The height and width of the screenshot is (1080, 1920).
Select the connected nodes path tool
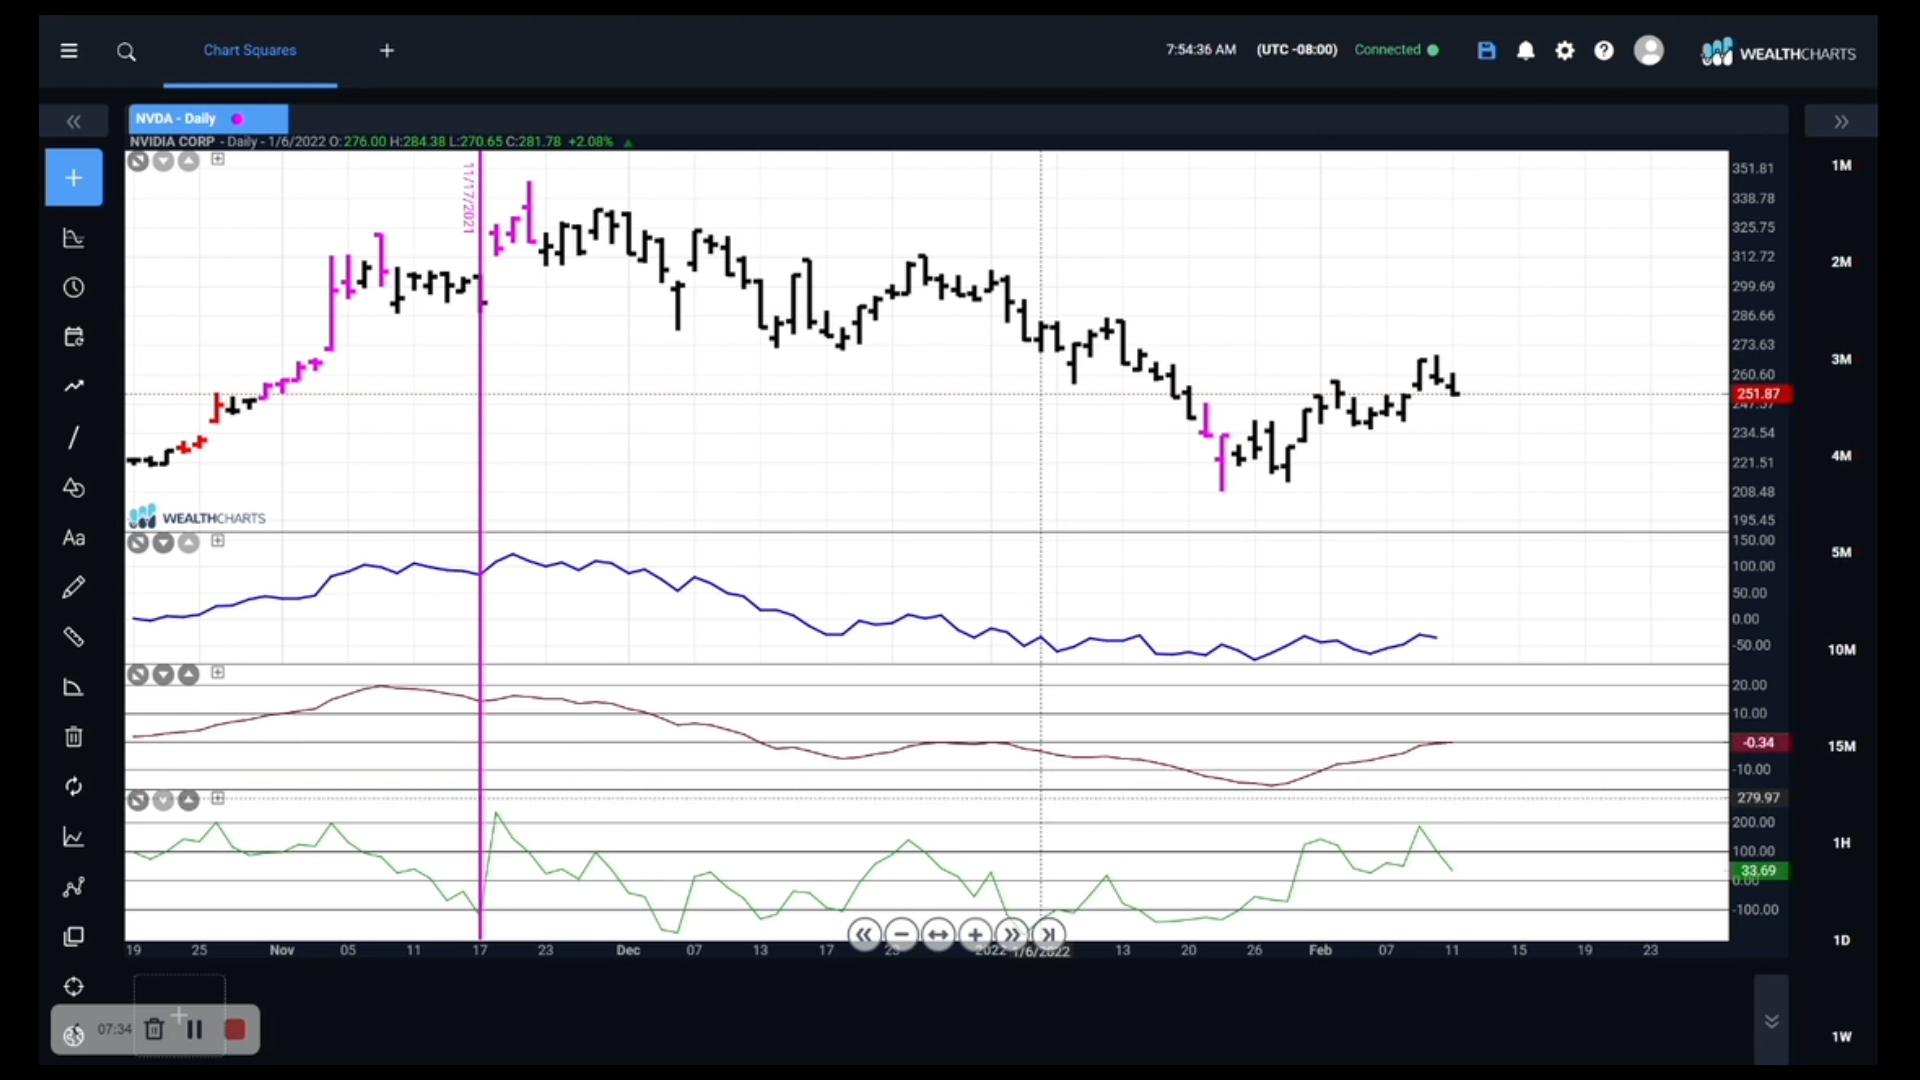(x=74, y=887)
